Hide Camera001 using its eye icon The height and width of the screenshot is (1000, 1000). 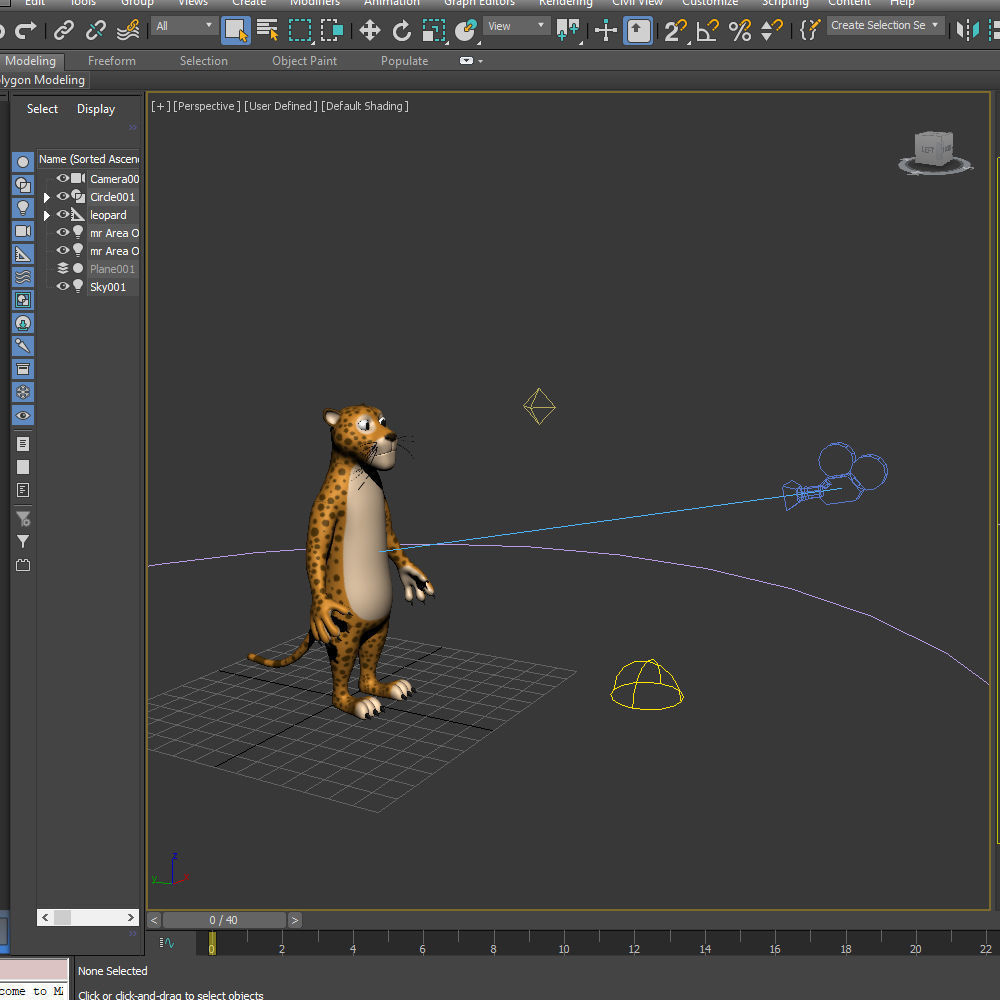[x=62, y=179]
